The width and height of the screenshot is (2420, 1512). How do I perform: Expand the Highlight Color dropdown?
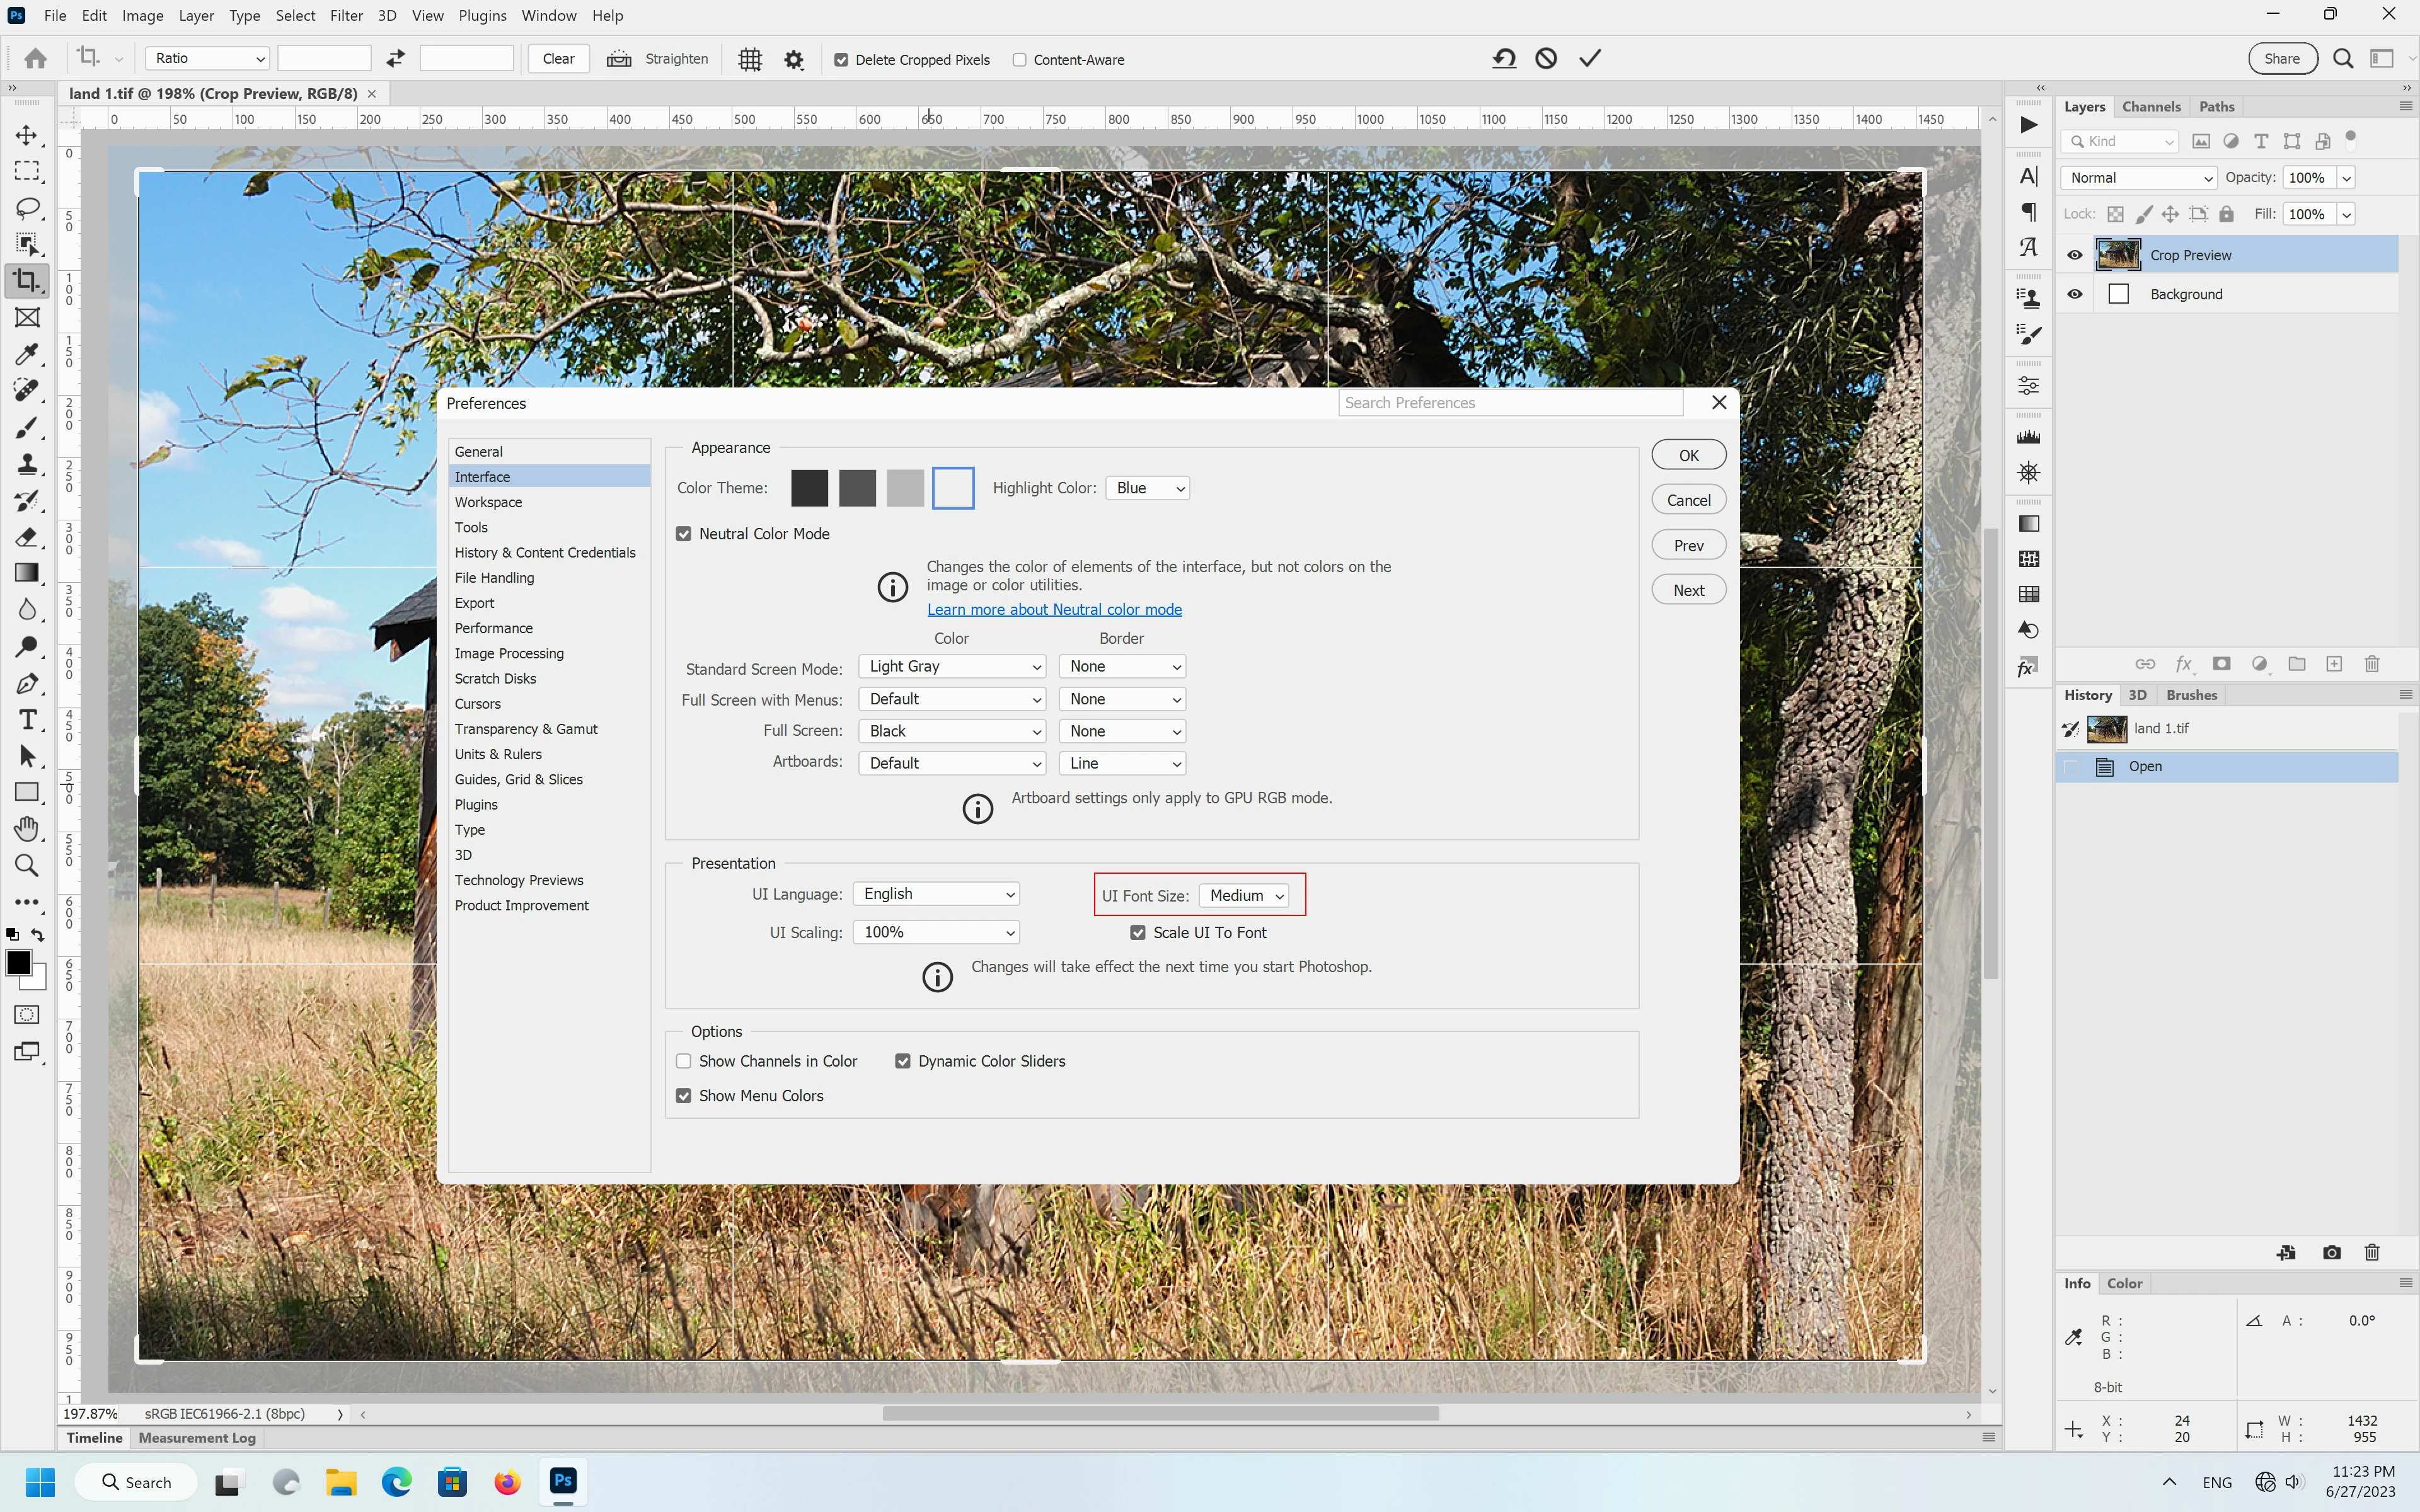1147,488
